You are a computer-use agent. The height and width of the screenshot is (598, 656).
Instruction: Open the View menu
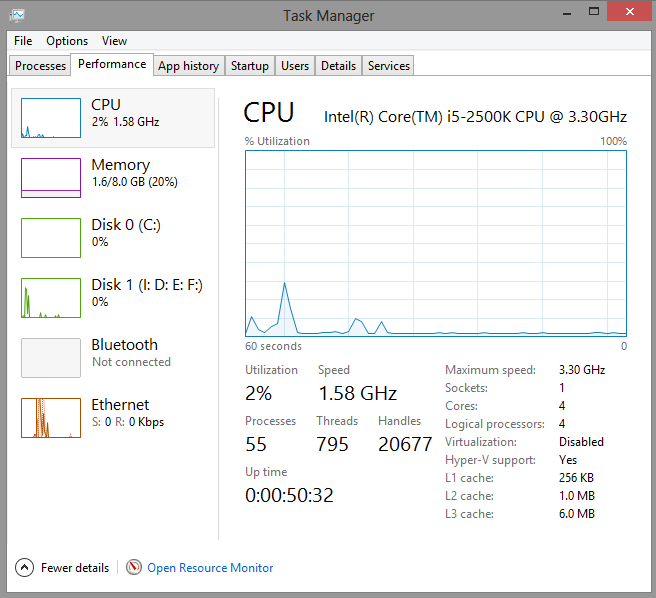pos(114,41)
